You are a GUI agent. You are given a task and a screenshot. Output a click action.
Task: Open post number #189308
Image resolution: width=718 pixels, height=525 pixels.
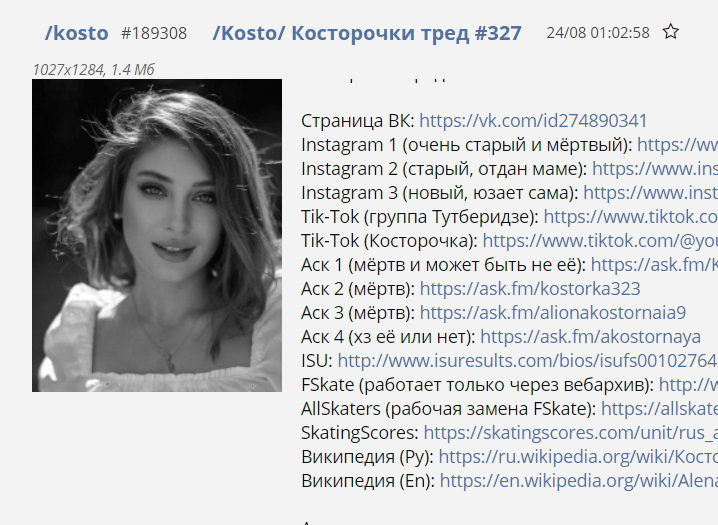click(x=154, y=33)
